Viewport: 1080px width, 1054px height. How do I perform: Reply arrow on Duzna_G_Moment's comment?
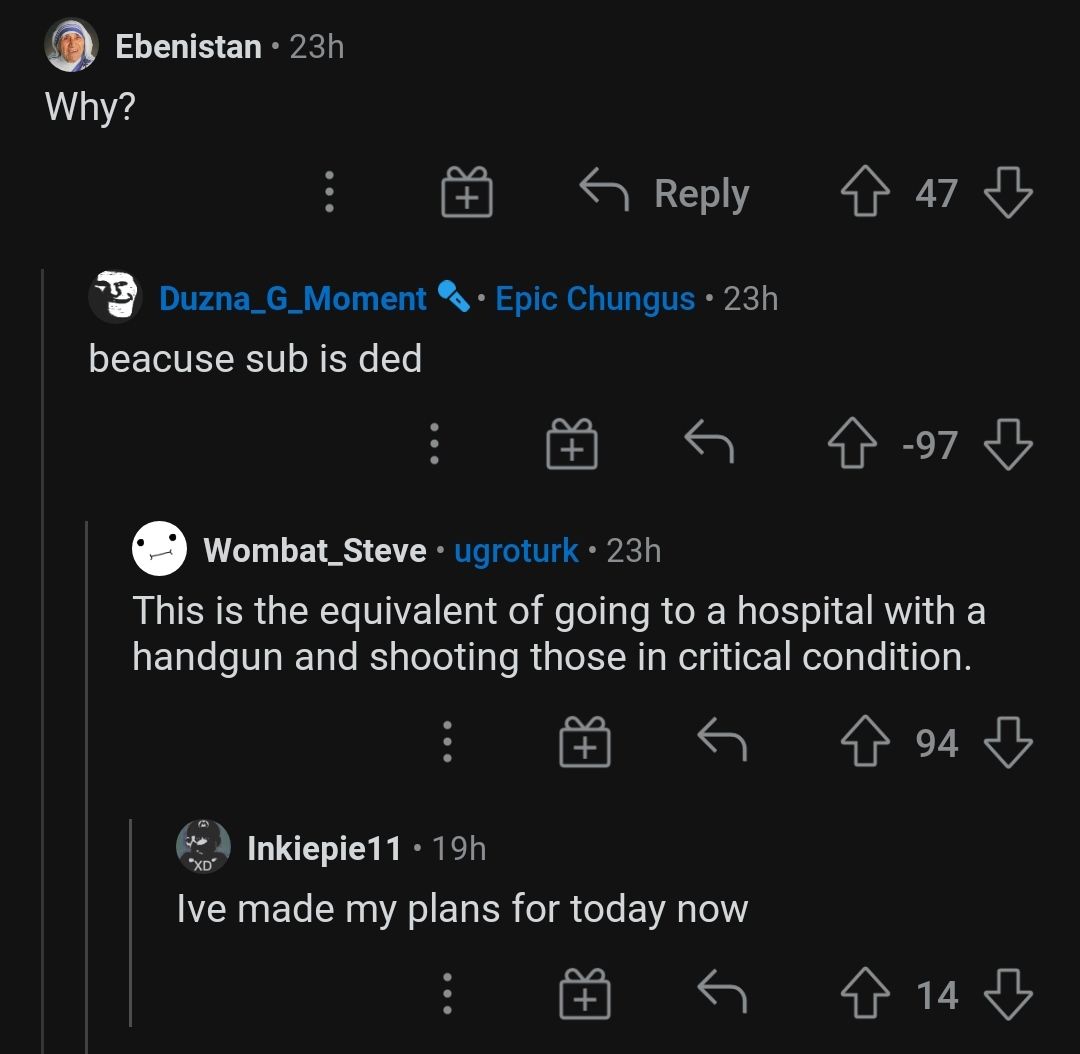(x=708, y=445)
